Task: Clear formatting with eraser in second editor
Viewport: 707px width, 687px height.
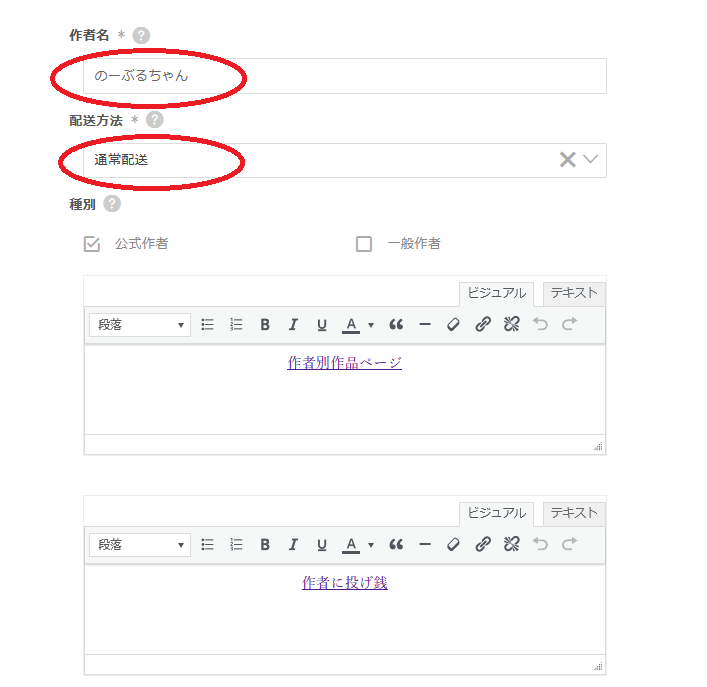Action: point(453,545)
